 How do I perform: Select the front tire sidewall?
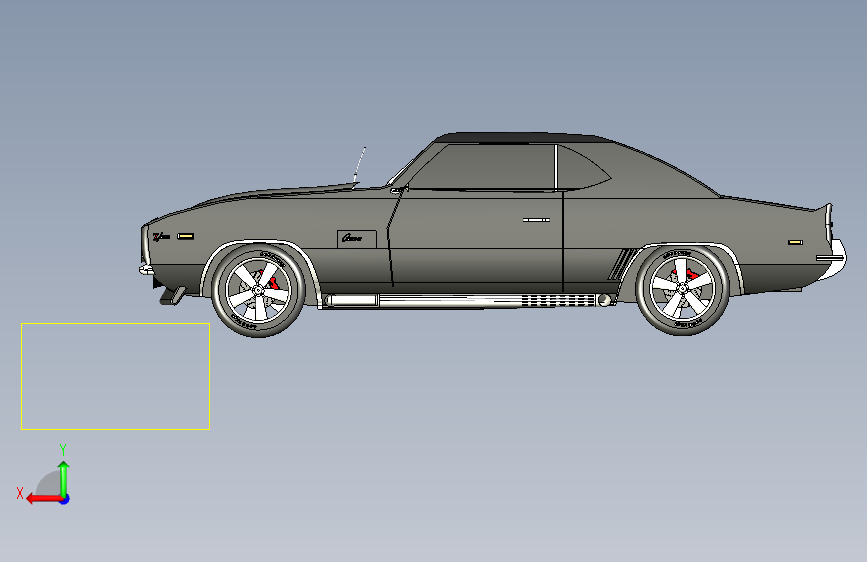(258, 329)
